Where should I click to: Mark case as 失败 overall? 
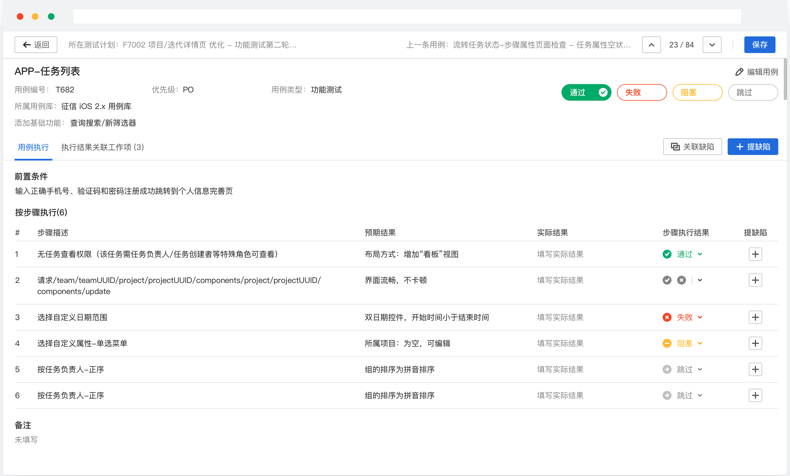[x=642, y=93]
